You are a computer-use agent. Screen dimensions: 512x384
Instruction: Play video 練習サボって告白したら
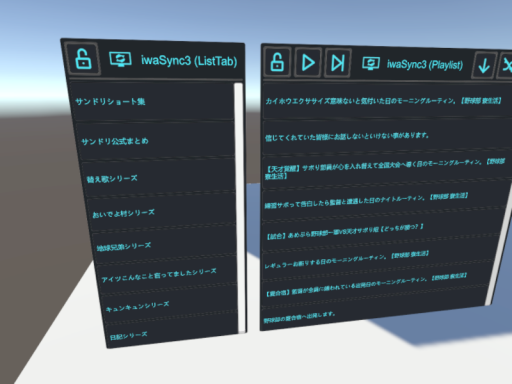(x=383, y=201)
